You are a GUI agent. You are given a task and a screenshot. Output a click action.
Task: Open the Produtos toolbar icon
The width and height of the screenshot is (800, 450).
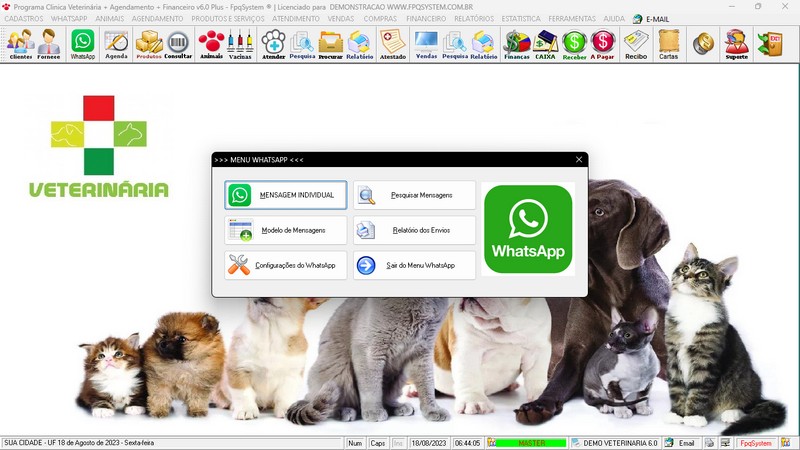[149, 44]
